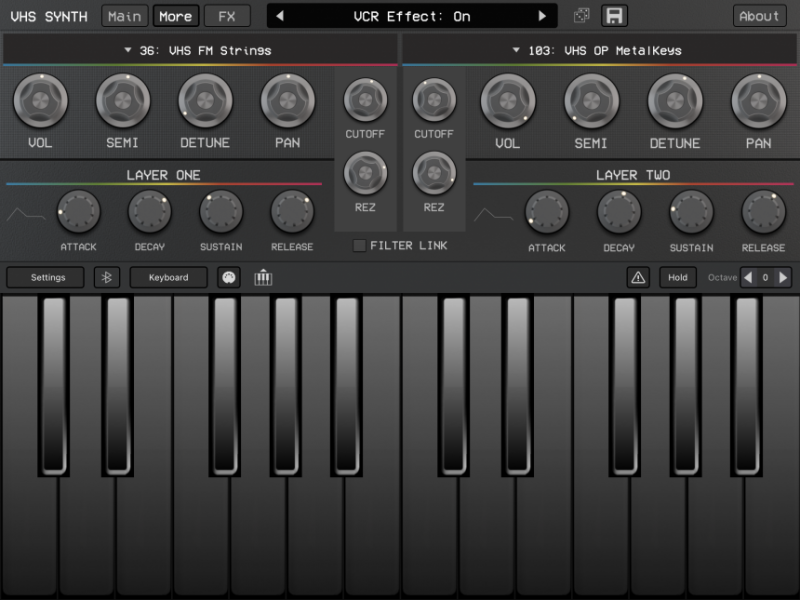800x600 pixels.
Task: Open the MIDI connection settings icon
Action: (228, 277)
